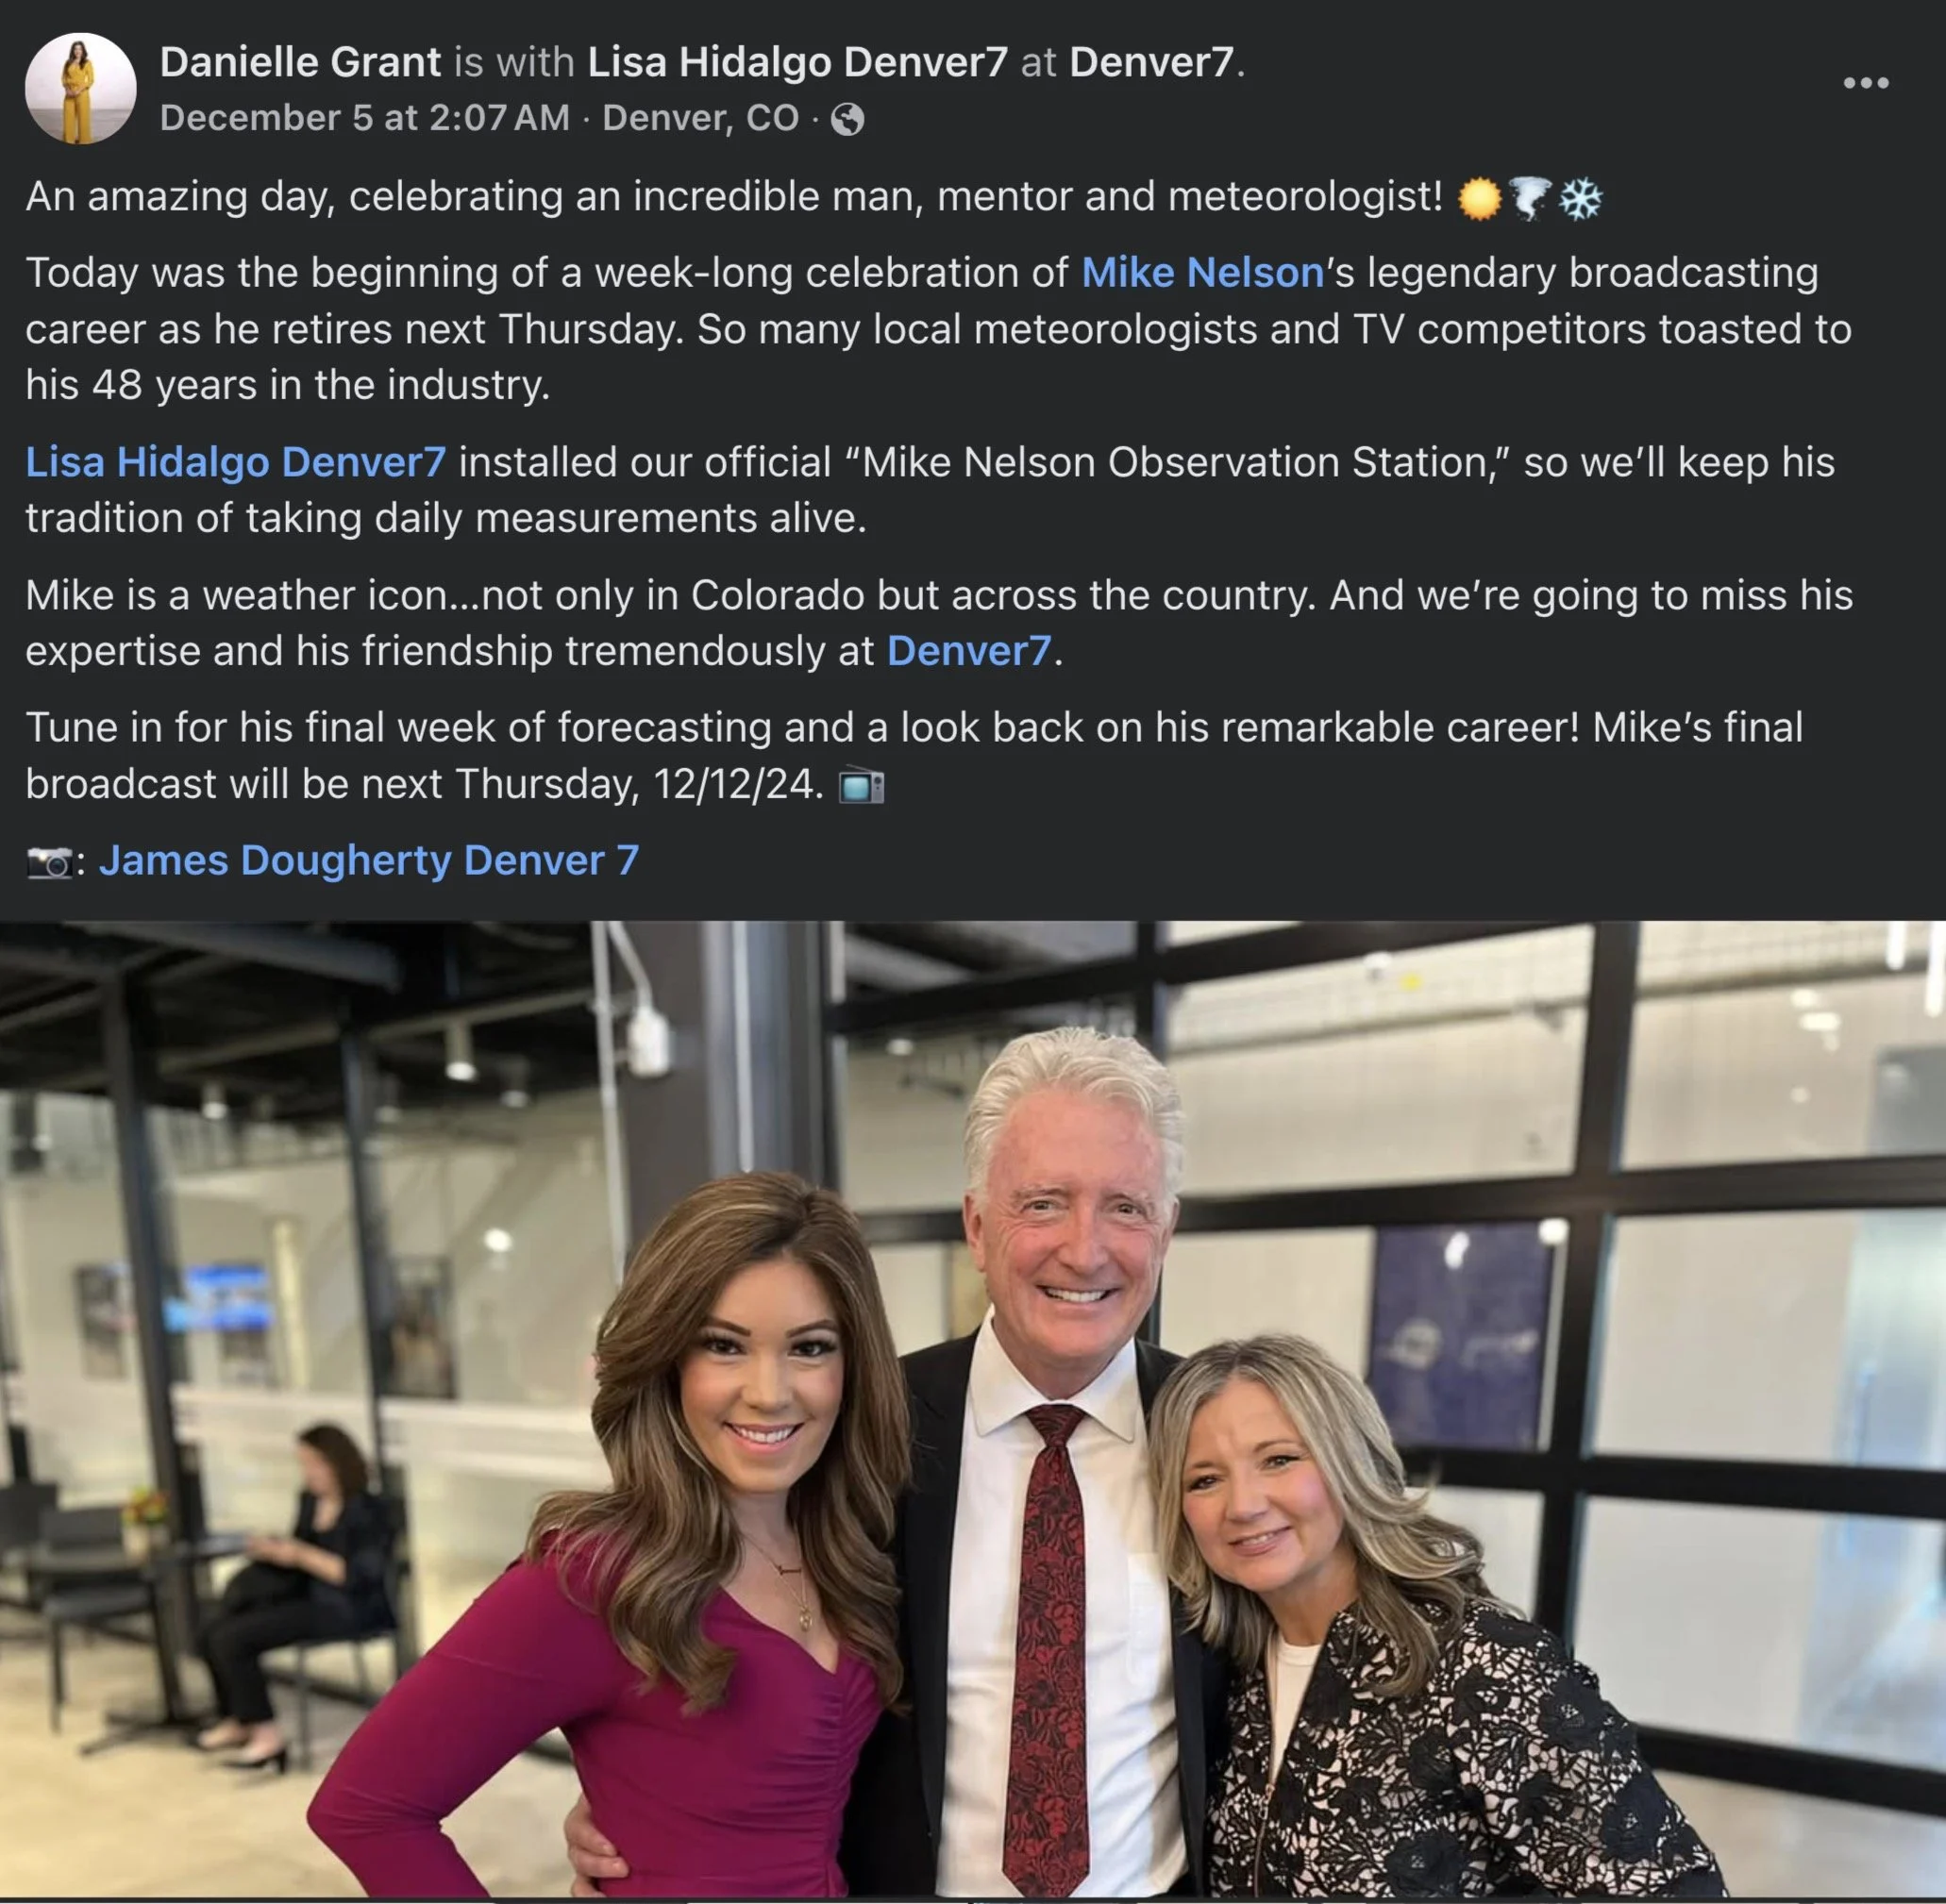Screen dimensions: 1946x1904
Task: Open Danielle Grant's profile name link
Action: click(x=300, y=62)
